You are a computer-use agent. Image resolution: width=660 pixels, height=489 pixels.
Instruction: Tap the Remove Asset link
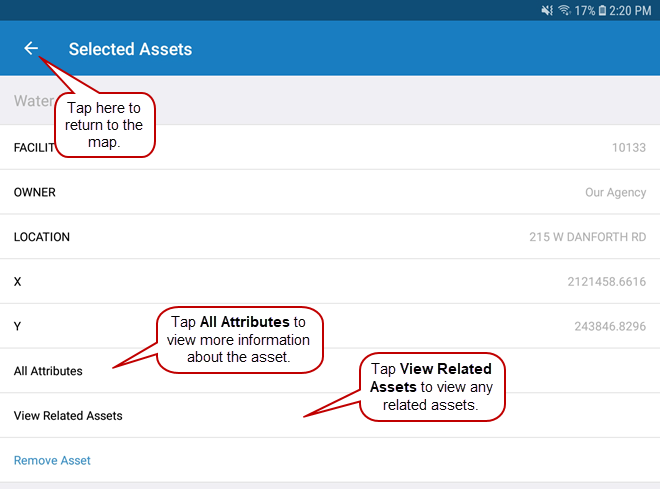pyautogui.click(x=52, y=461)
